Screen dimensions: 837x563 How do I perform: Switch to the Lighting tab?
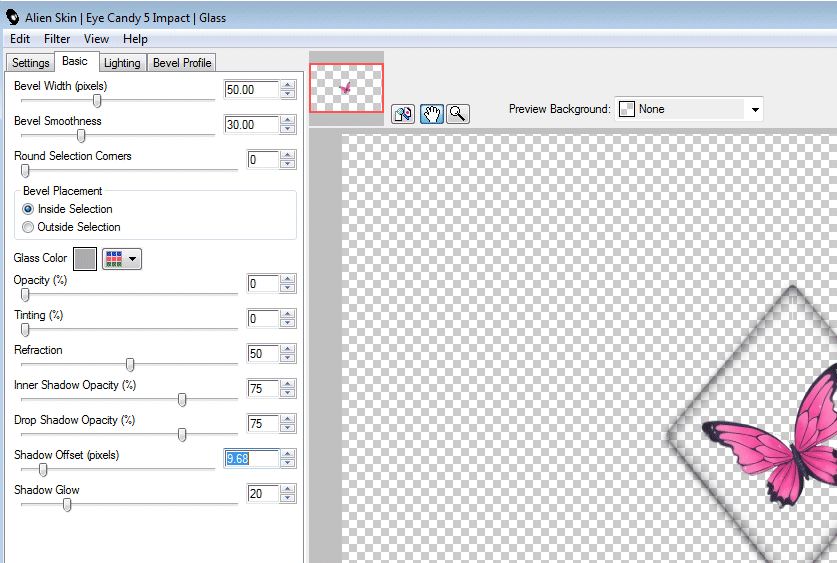(122, 62)
